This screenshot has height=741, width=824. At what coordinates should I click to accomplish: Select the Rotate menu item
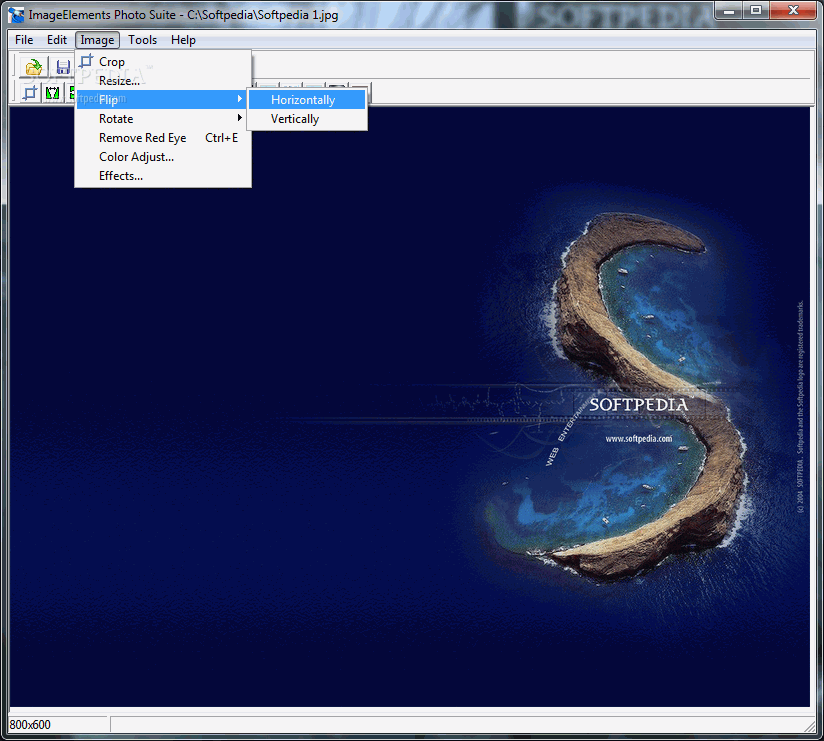(163, 119)
